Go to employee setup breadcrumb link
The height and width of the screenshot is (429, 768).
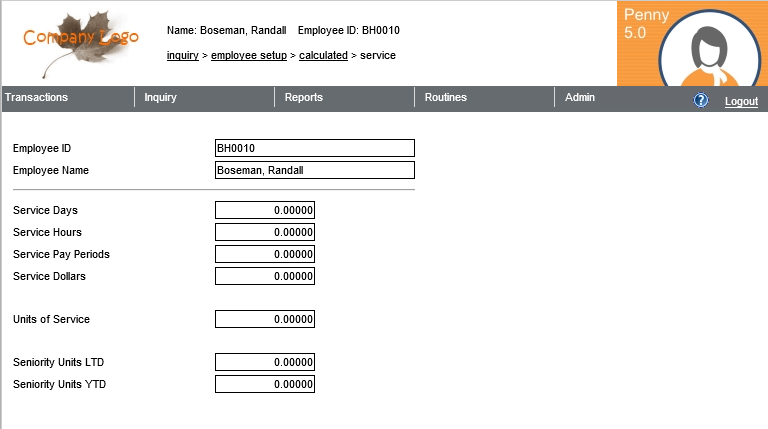click(x=249, y=55)
